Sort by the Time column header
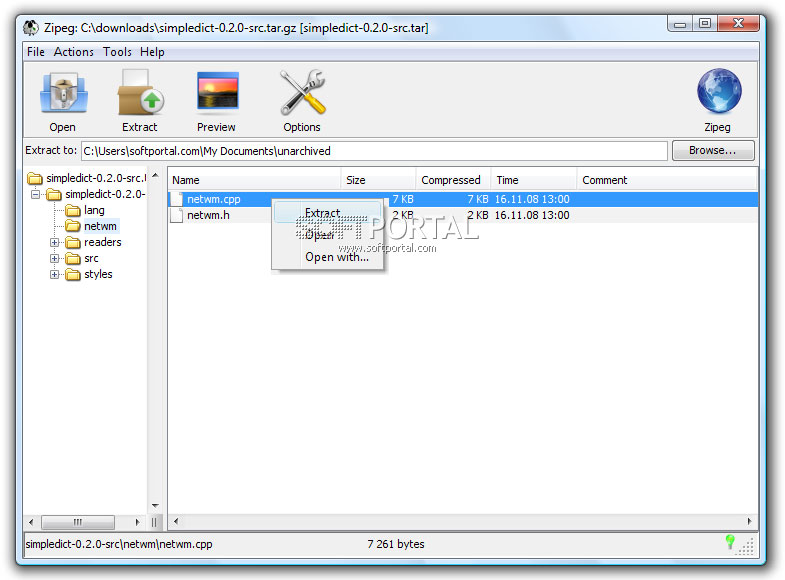Image resolution: width=785 pixels, height=580 pixels. point(534,180)
